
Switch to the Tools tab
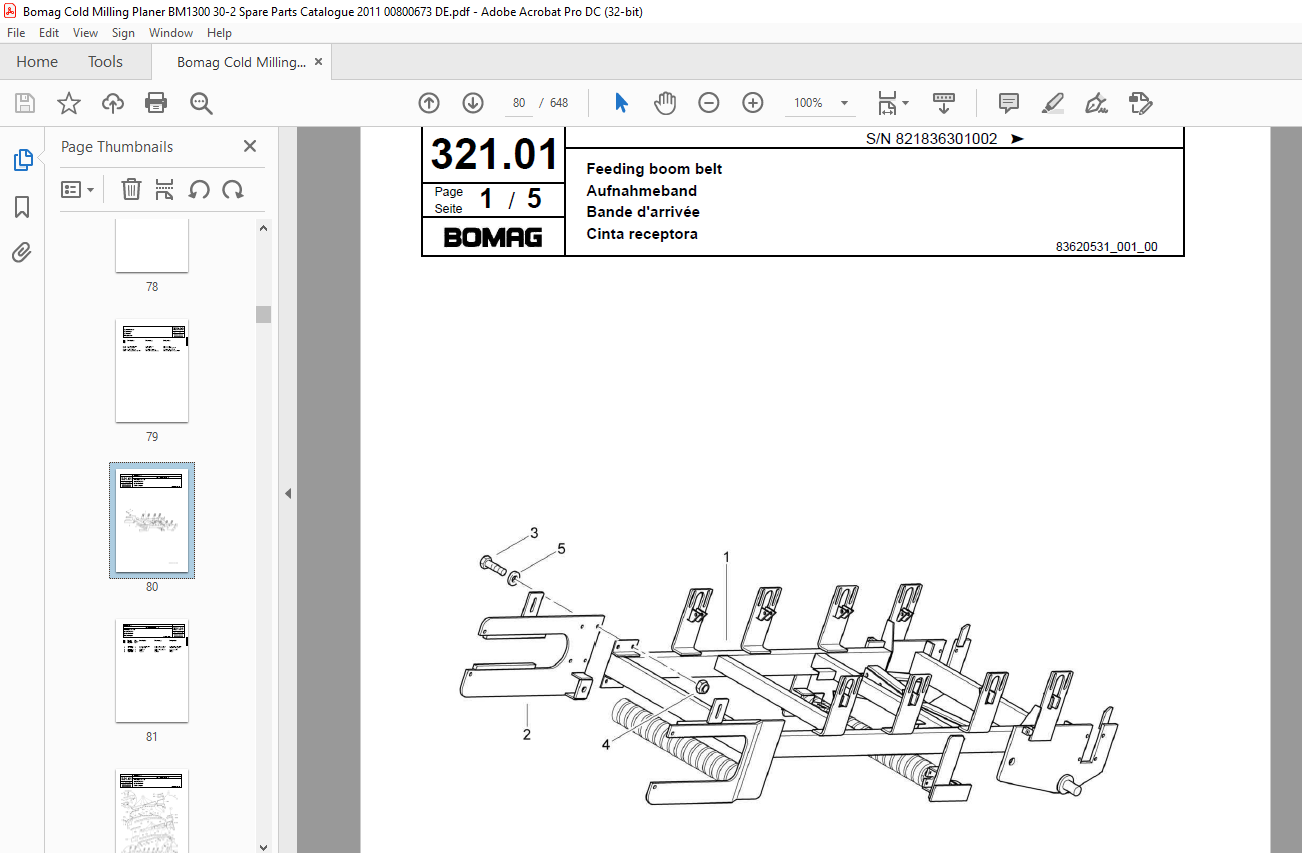click(x=105, y=62)
